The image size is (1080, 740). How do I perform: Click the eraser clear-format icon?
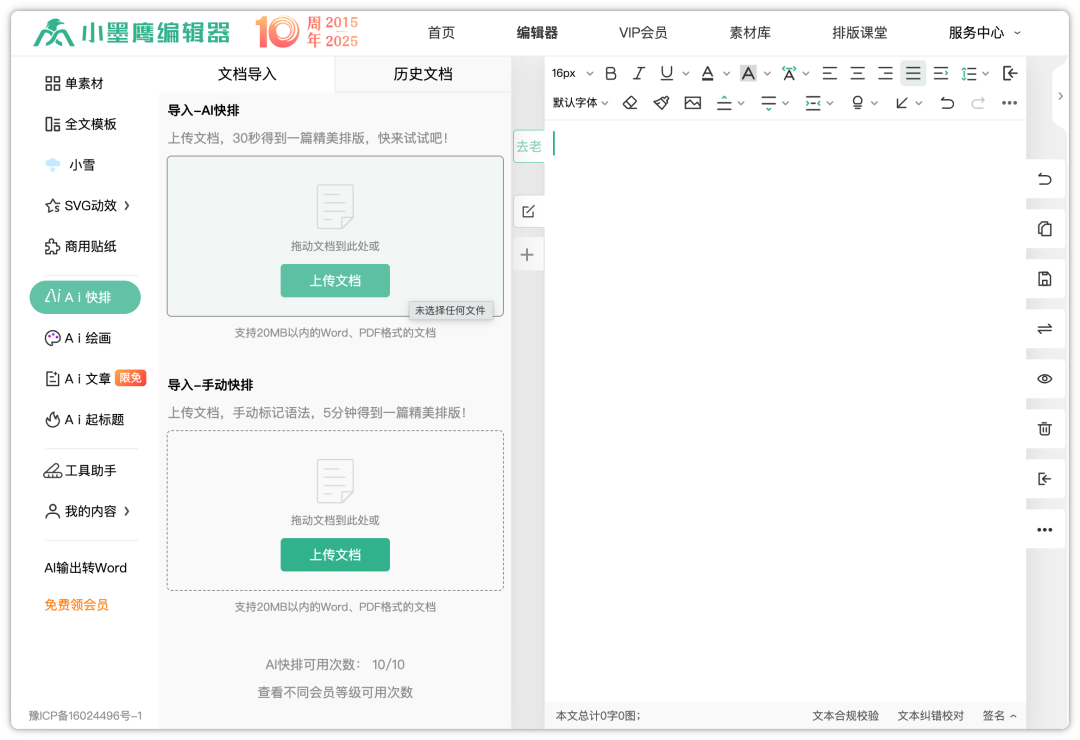click(630, 103)
